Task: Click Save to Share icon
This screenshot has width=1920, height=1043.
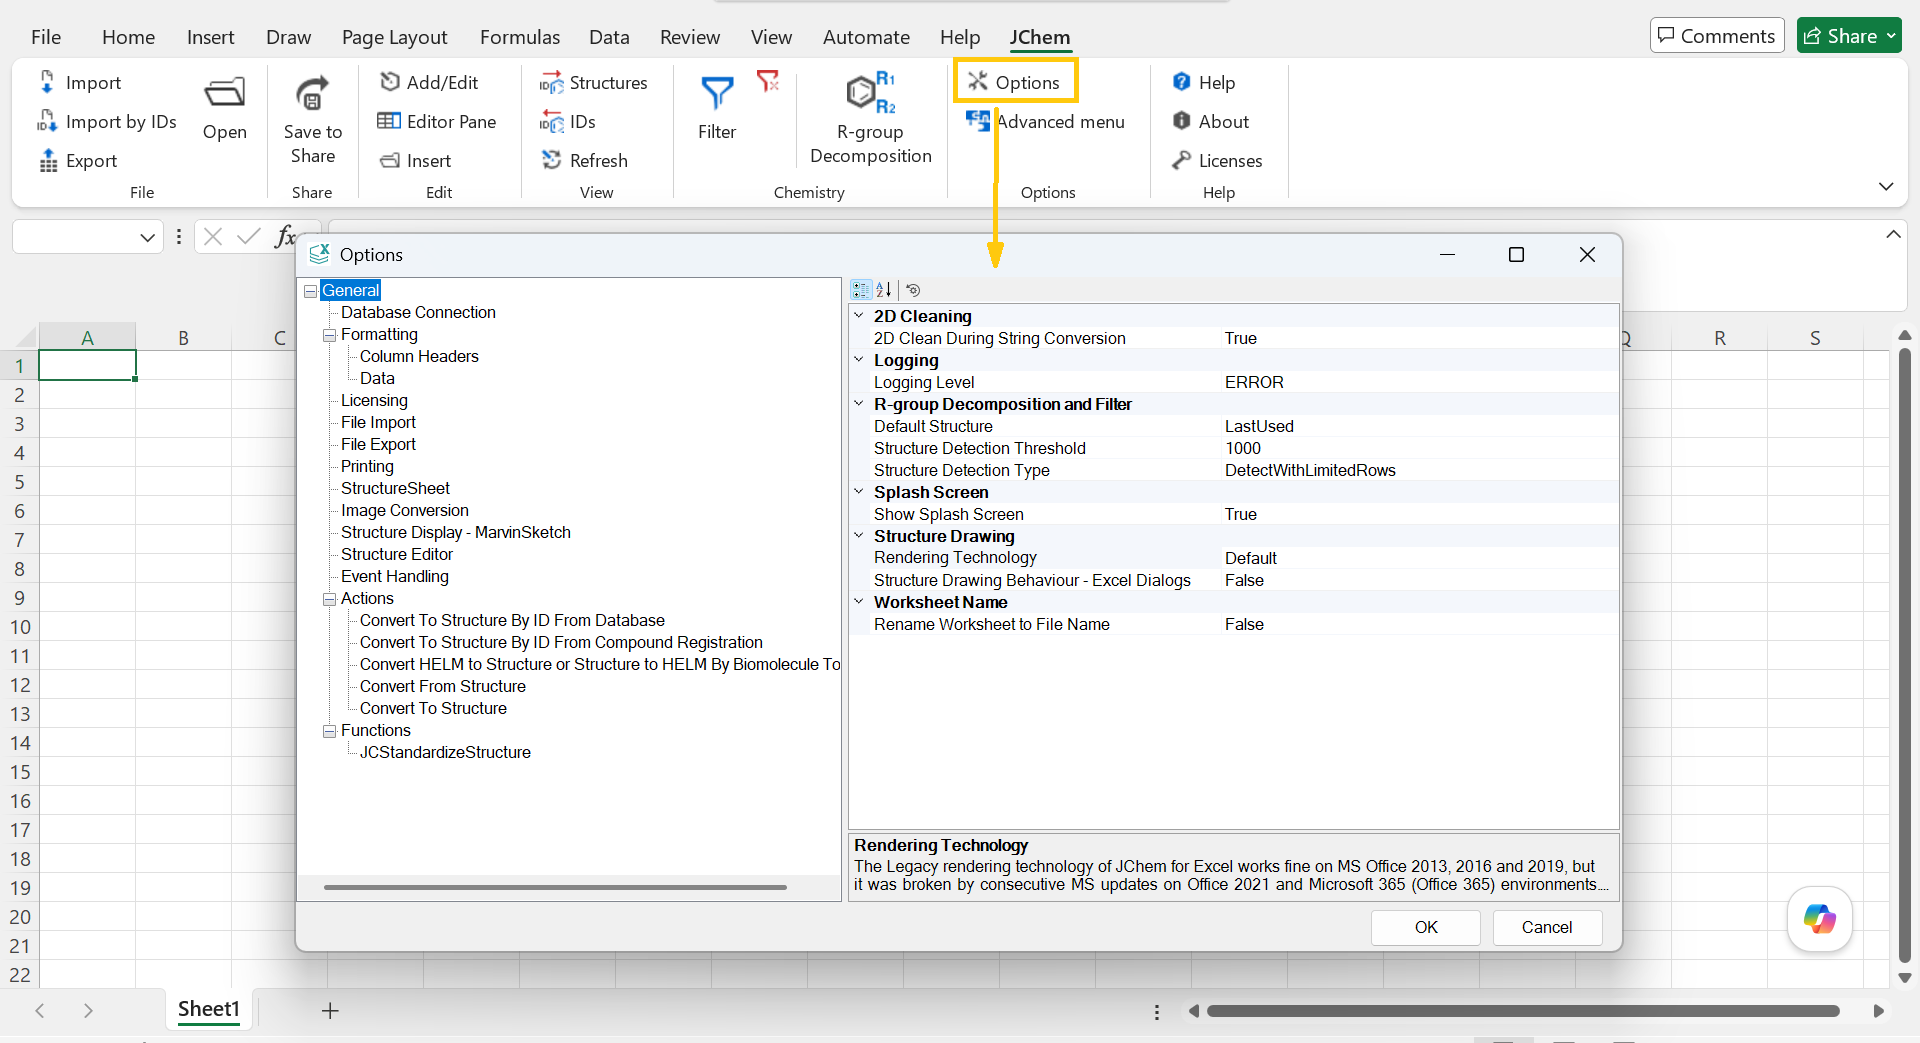Action: (312, 94)
